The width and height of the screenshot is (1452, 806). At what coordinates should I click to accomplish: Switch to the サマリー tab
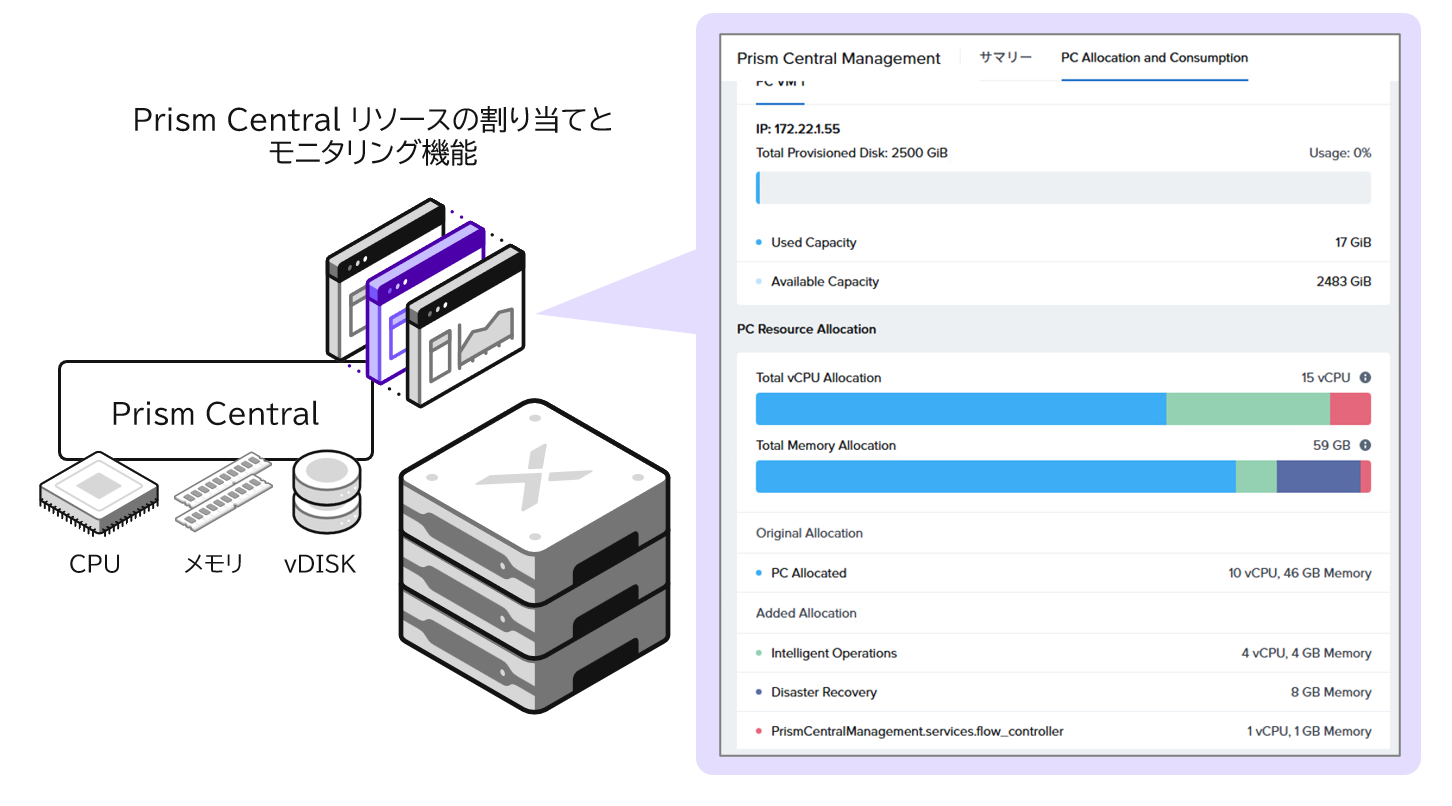point(1007,58)
